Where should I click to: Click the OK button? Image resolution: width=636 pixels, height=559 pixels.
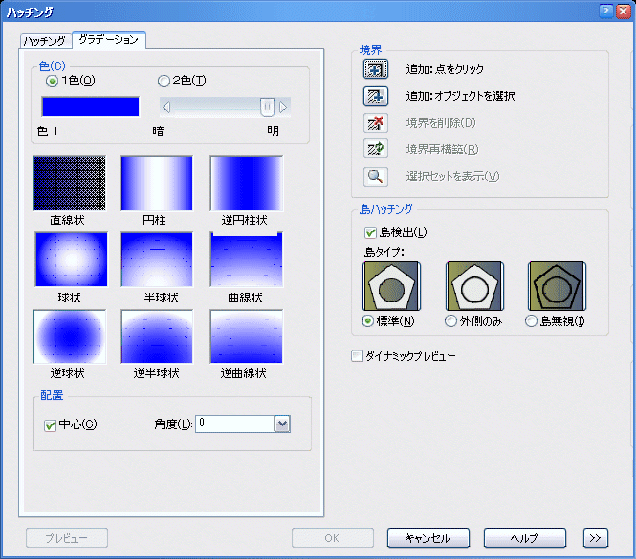pos(333,538)
